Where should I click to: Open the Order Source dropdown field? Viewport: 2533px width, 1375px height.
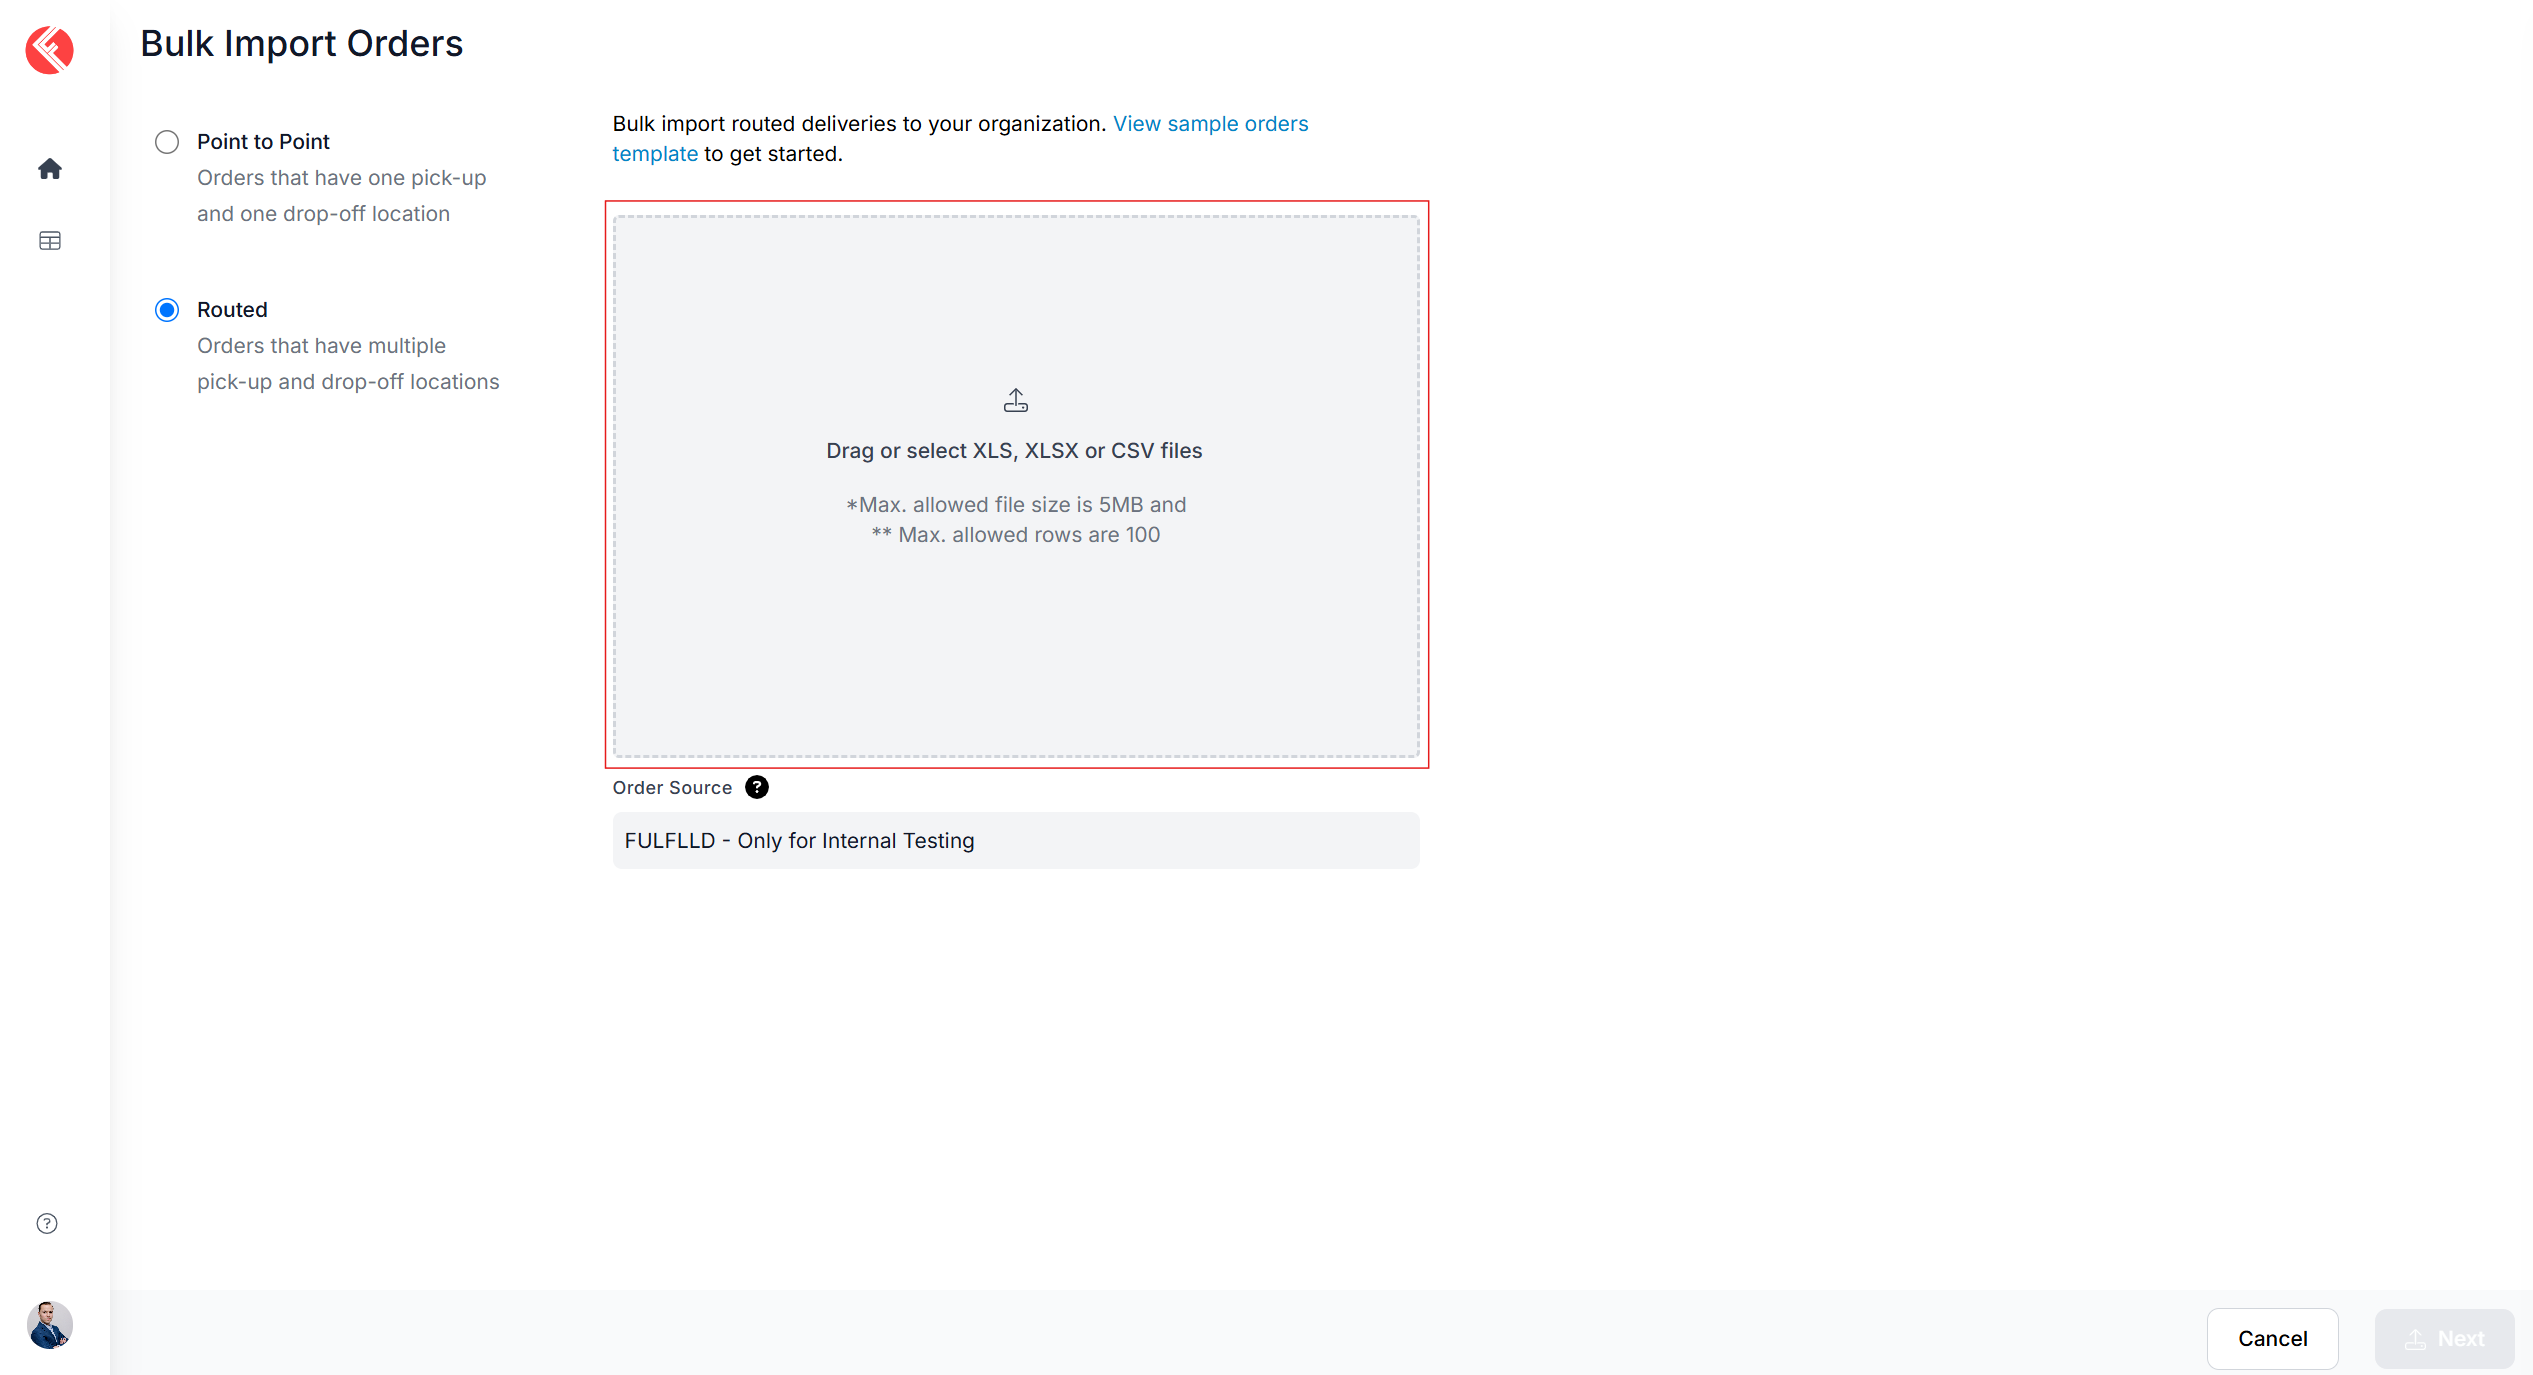tap(1016, 841)
